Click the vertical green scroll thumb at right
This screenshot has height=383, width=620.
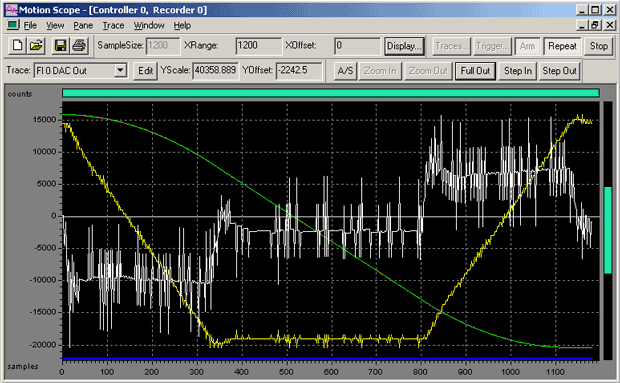pos(608,230)
